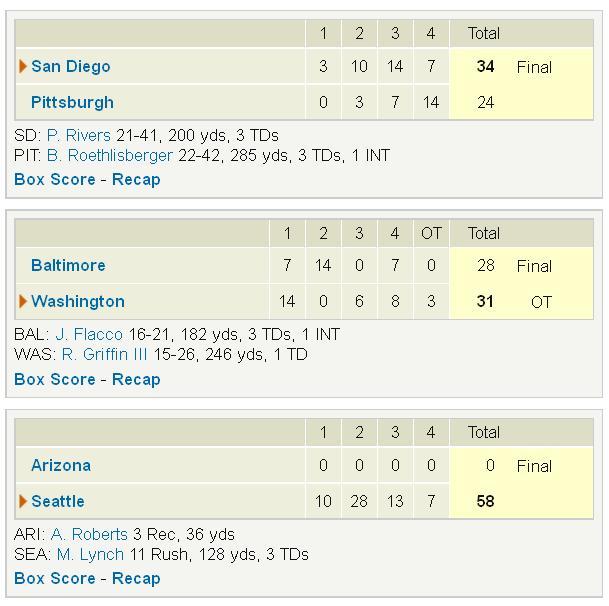Screen dimensions: 609x606
Task: View B. Roethlisberger player page
Action: point(110,155)
